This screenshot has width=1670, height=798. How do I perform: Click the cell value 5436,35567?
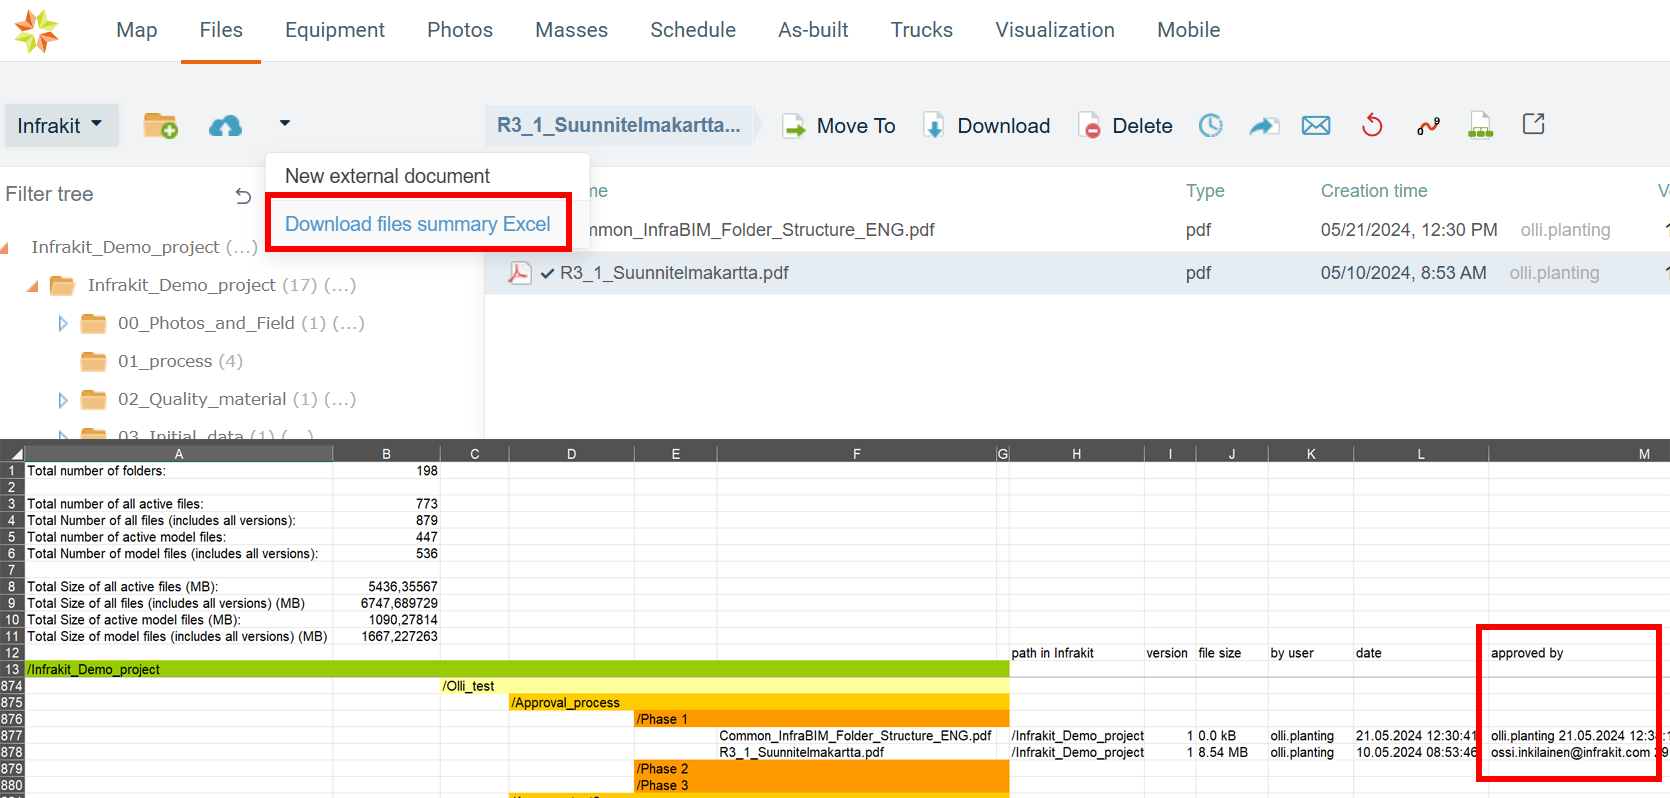[x=386, y=587]
